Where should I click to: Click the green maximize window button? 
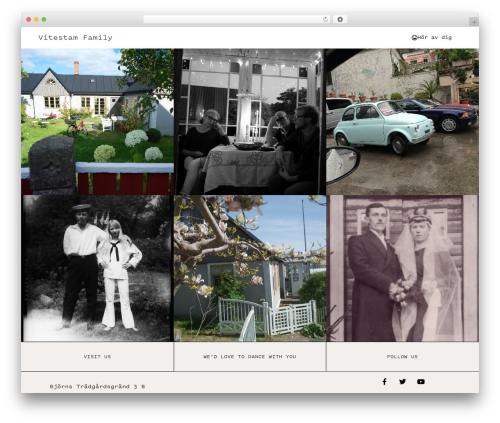[44, 19]
